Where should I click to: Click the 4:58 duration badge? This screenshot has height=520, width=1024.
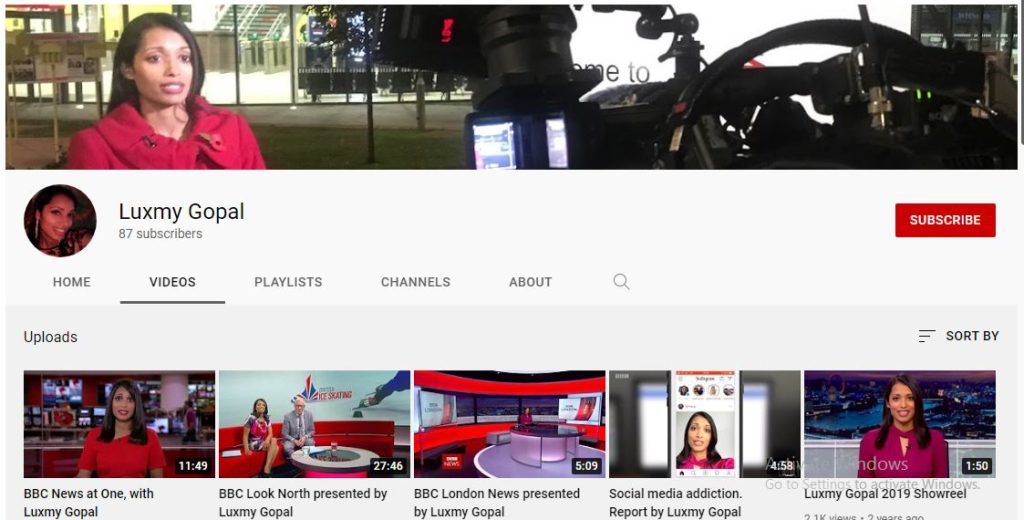coord(782,466)
